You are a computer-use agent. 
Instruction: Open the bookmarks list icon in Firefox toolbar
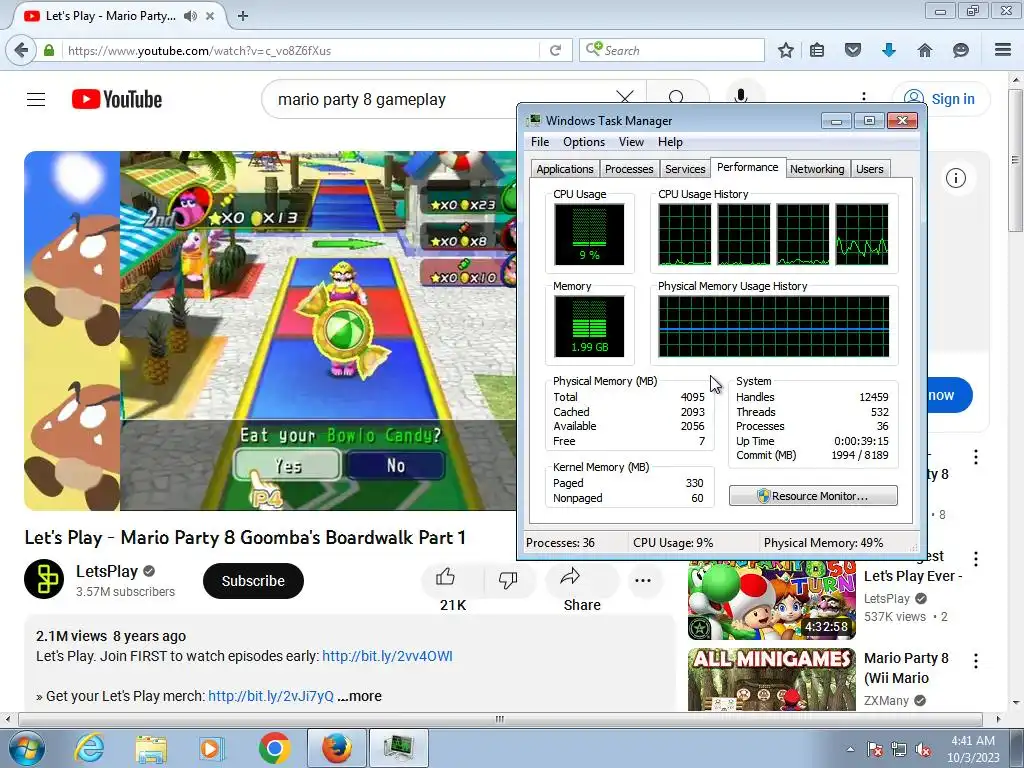coord(817,50)
